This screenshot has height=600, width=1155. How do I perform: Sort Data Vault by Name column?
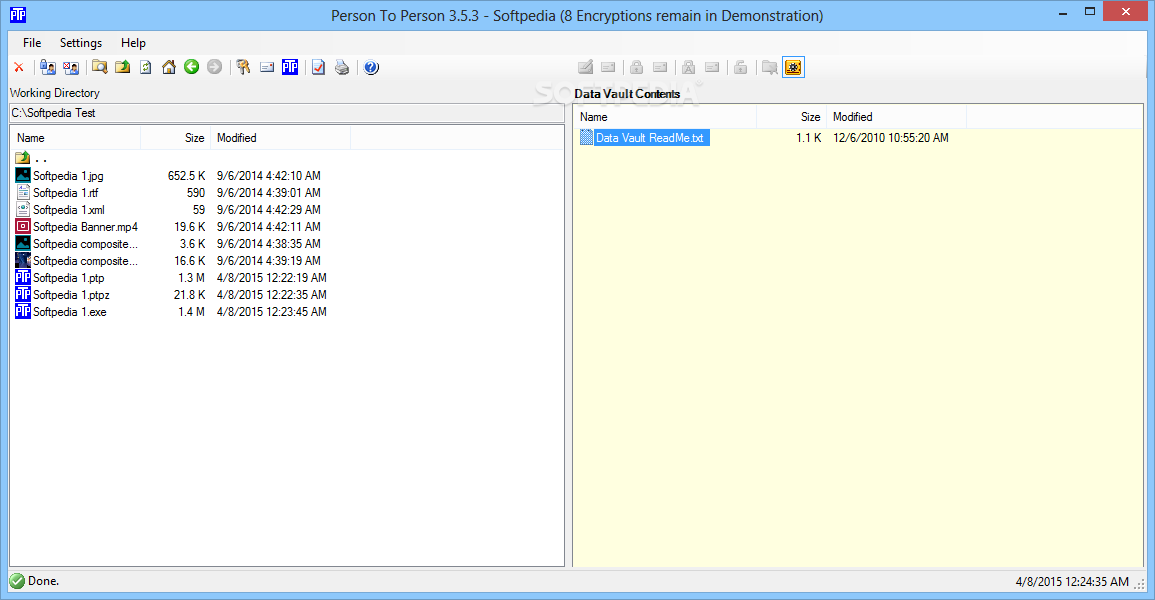point(665,117)
